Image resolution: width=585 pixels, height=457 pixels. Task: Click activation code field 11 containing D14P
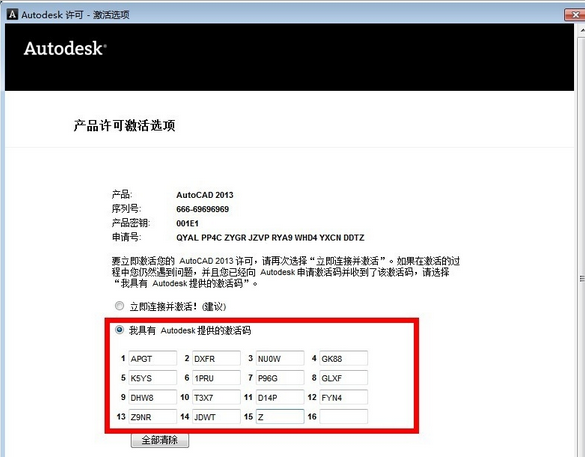coord(280,397)
